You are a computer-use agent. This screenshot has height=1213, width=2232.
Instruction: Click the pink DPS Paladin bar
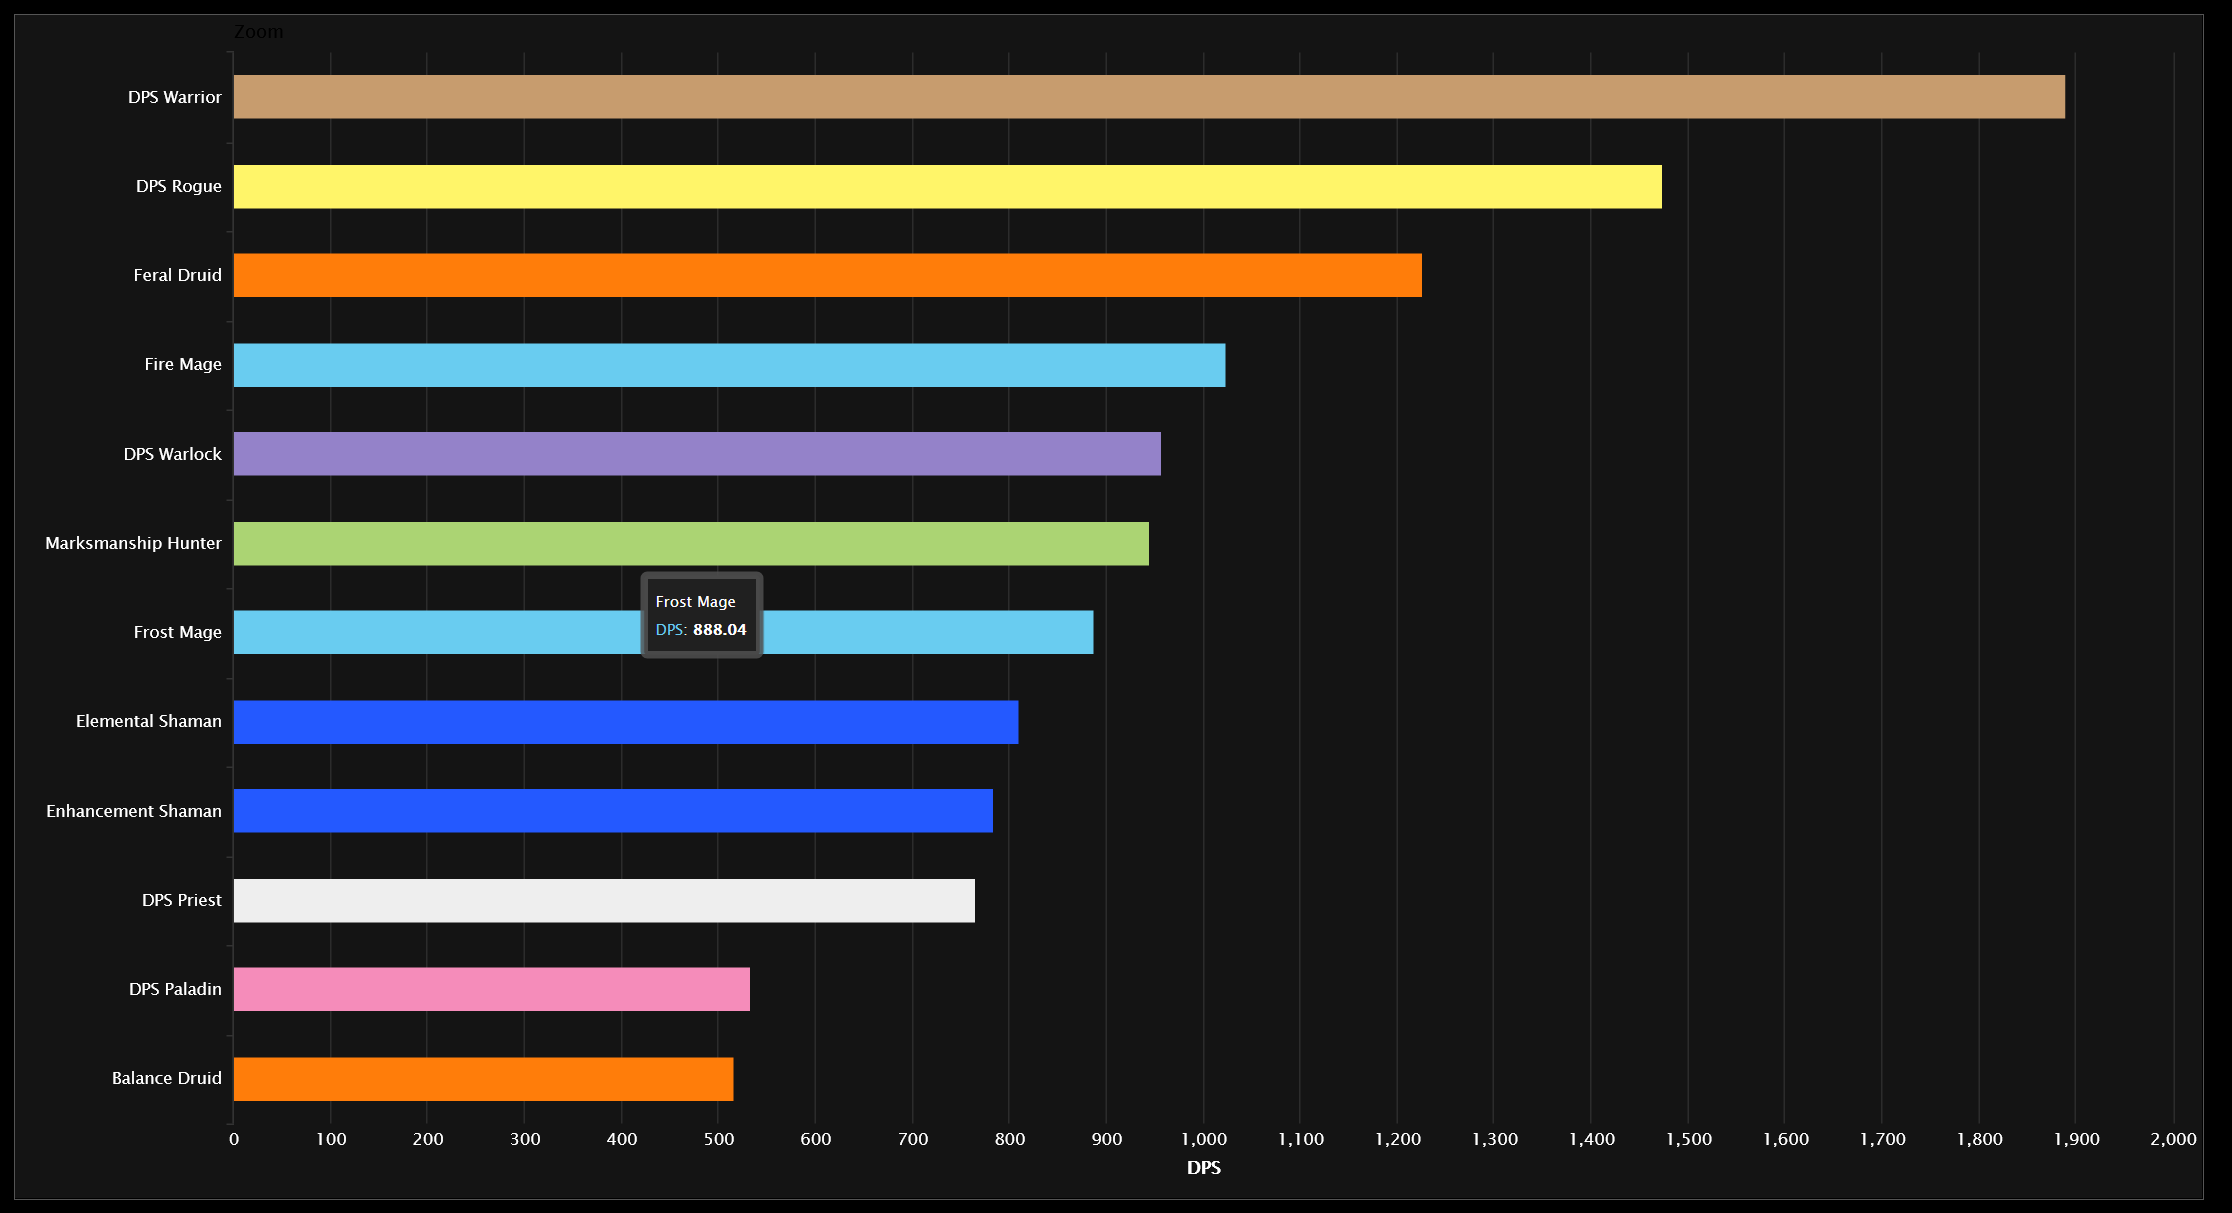[x=492, y=989]
